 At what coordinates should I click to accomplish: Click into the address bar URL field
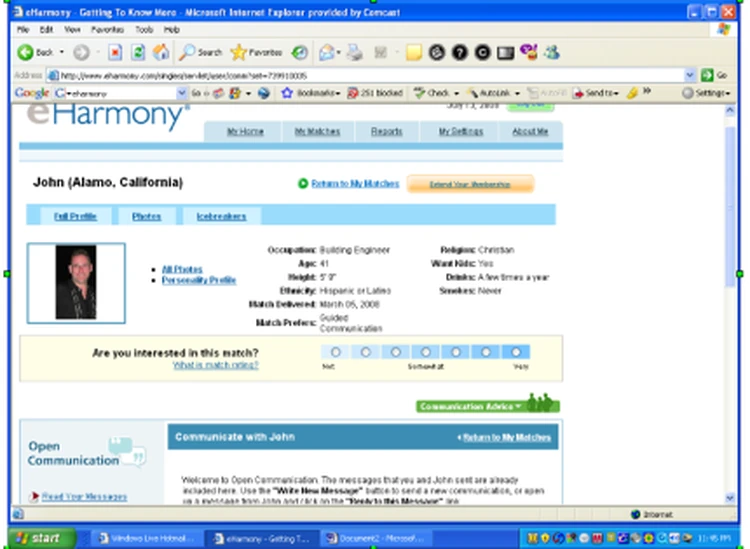coord(366,75)
